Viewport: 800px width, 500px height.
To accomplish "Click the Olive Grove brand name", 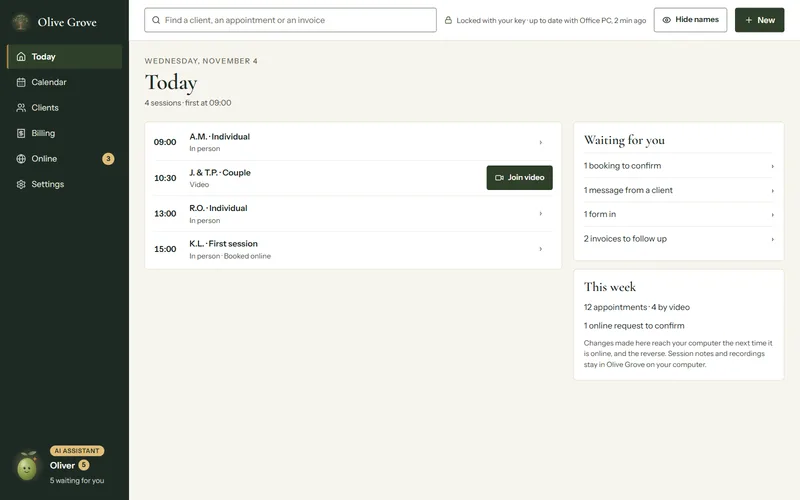I will click(x=67, y=22).
